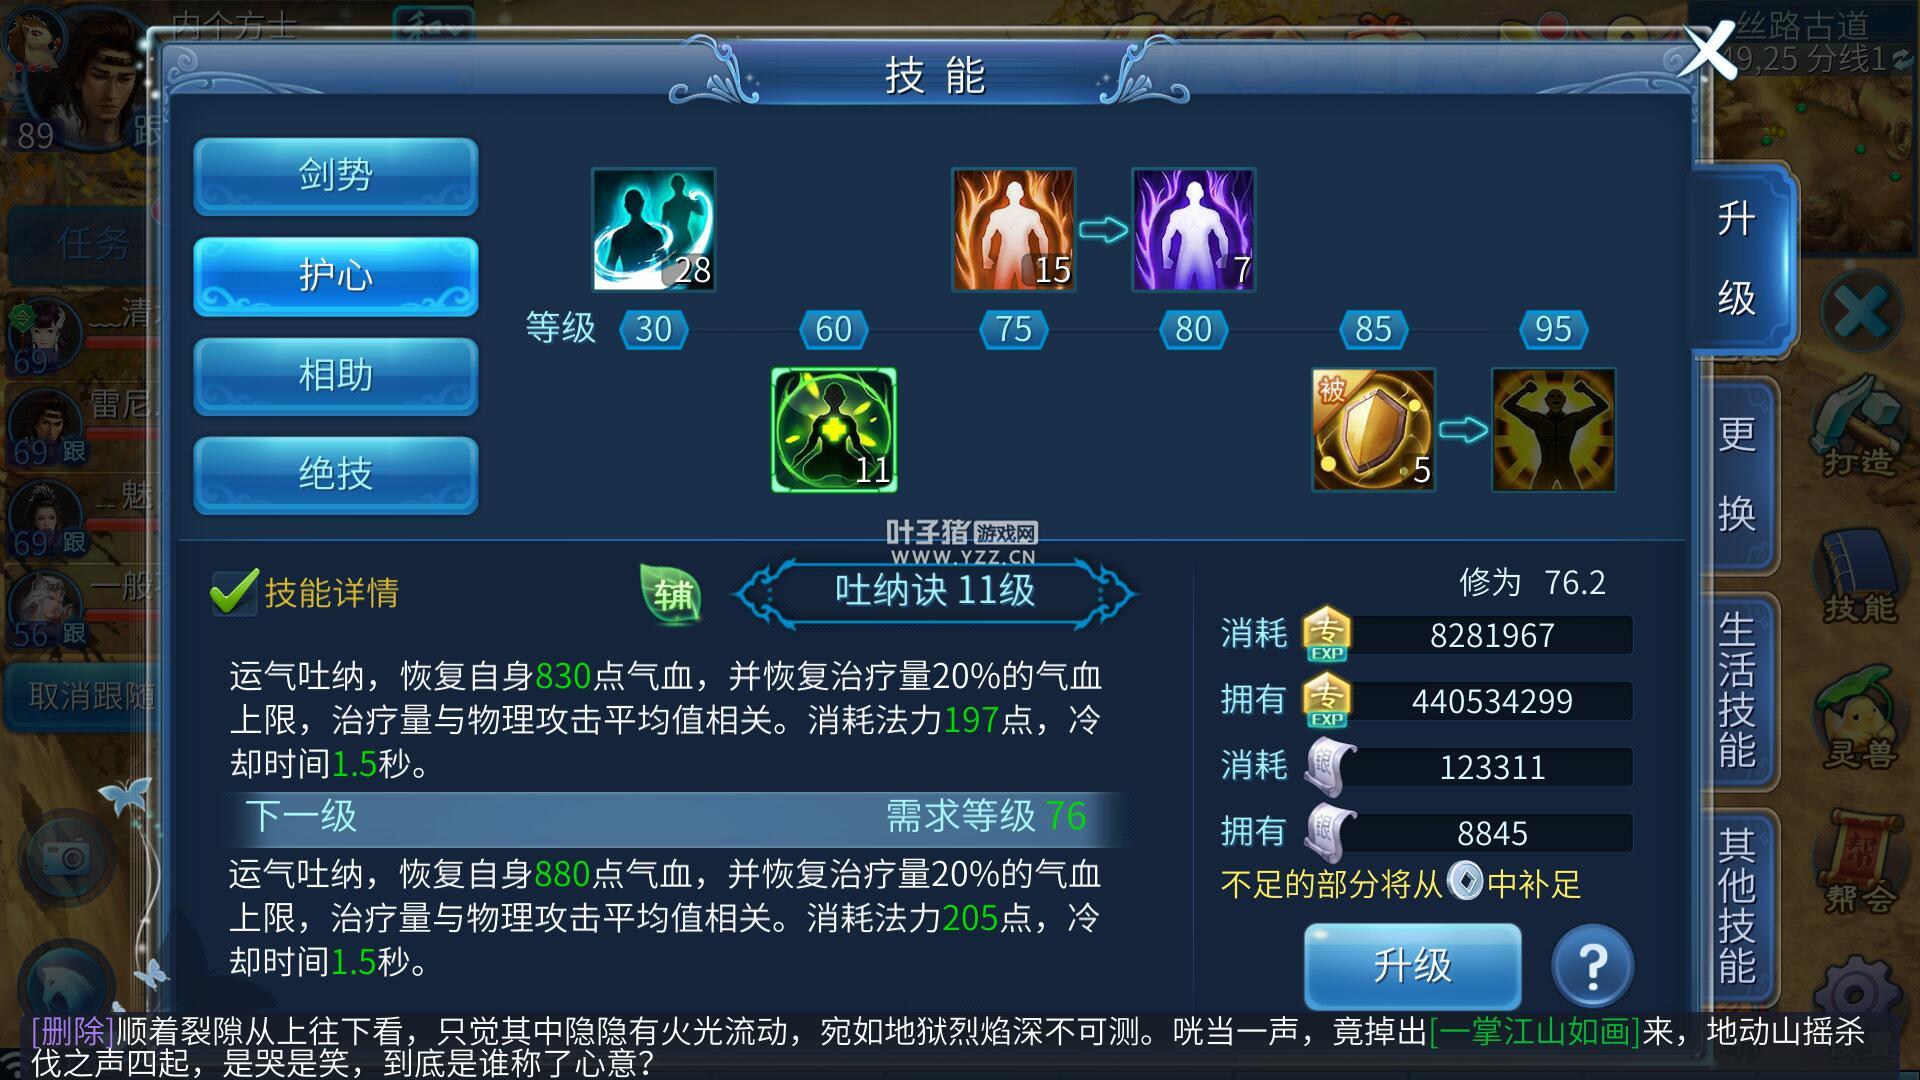
Task: Open the 其他技能 side tab
Action: [1738, 906]
